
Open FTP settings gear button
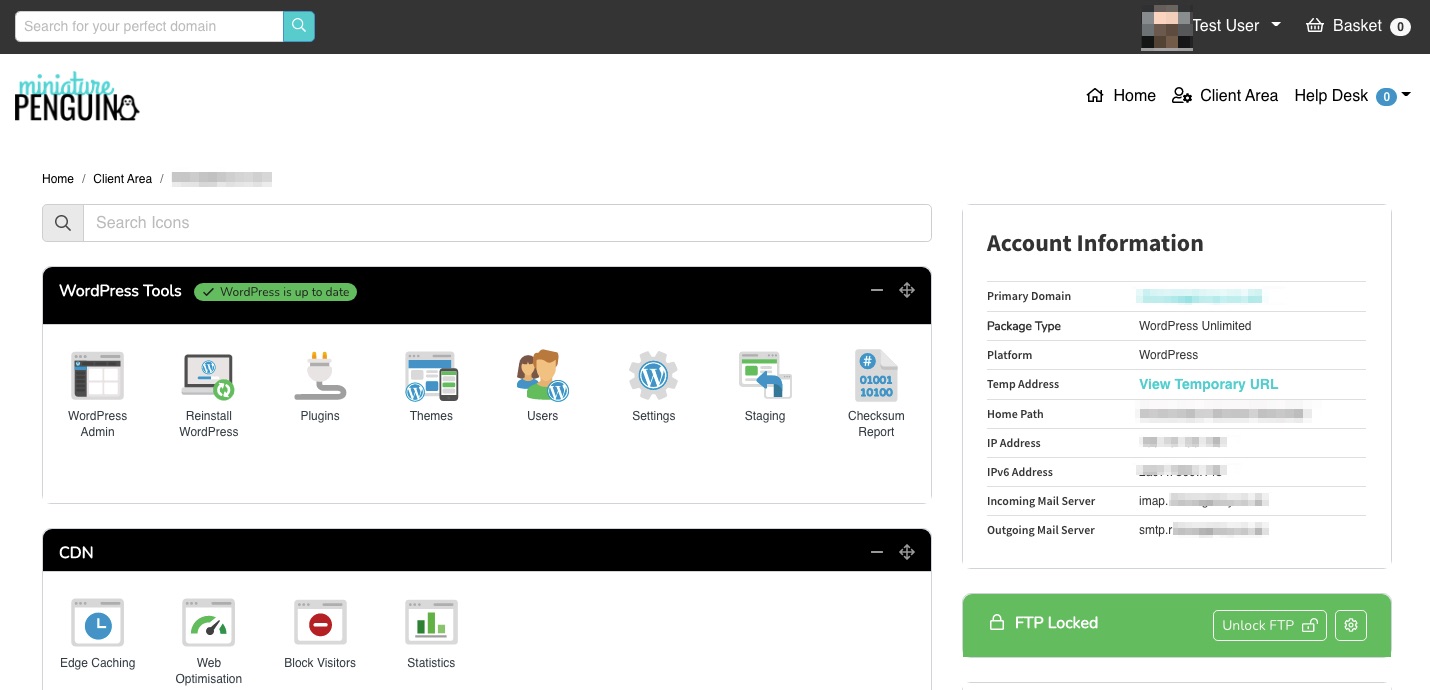[1351, 625]
